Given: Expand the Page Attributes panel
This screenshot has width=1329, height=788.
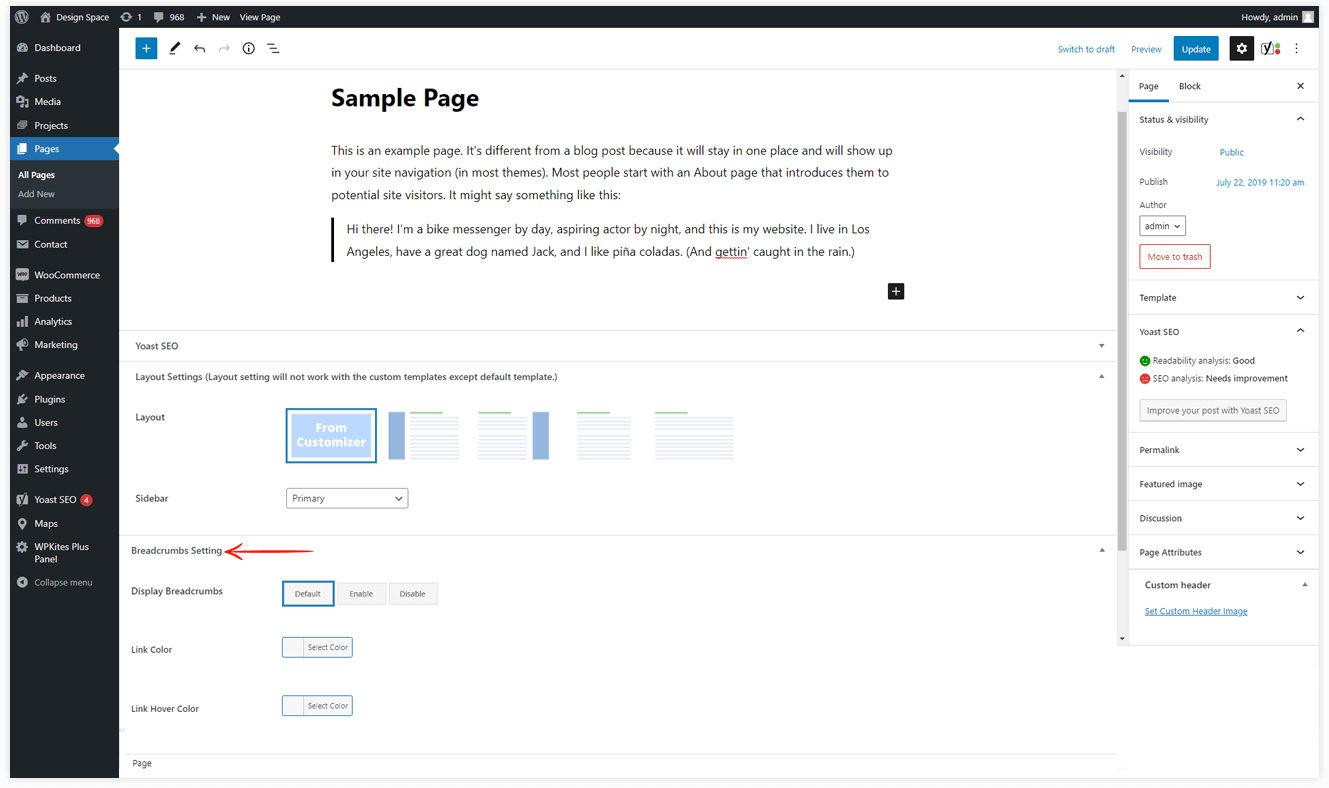Looking at the screenshot, I should coord(1224,552).
